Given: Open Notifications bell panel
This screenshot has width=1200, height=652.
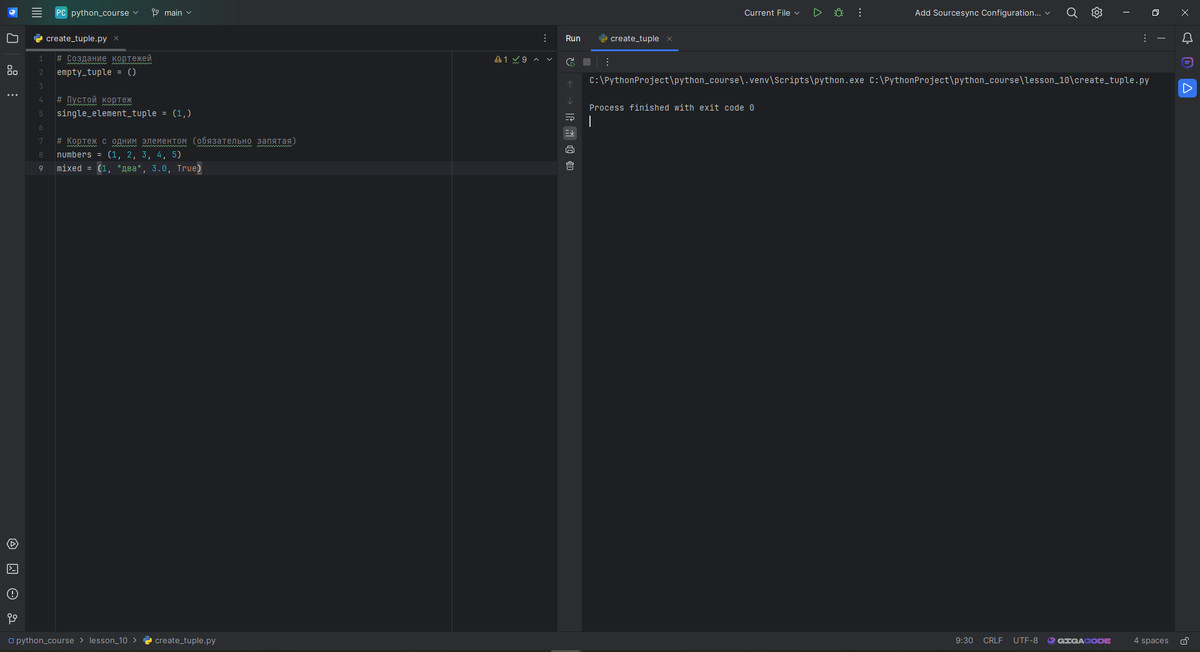Looking at the screenshot, I should tap(1187, 39).
